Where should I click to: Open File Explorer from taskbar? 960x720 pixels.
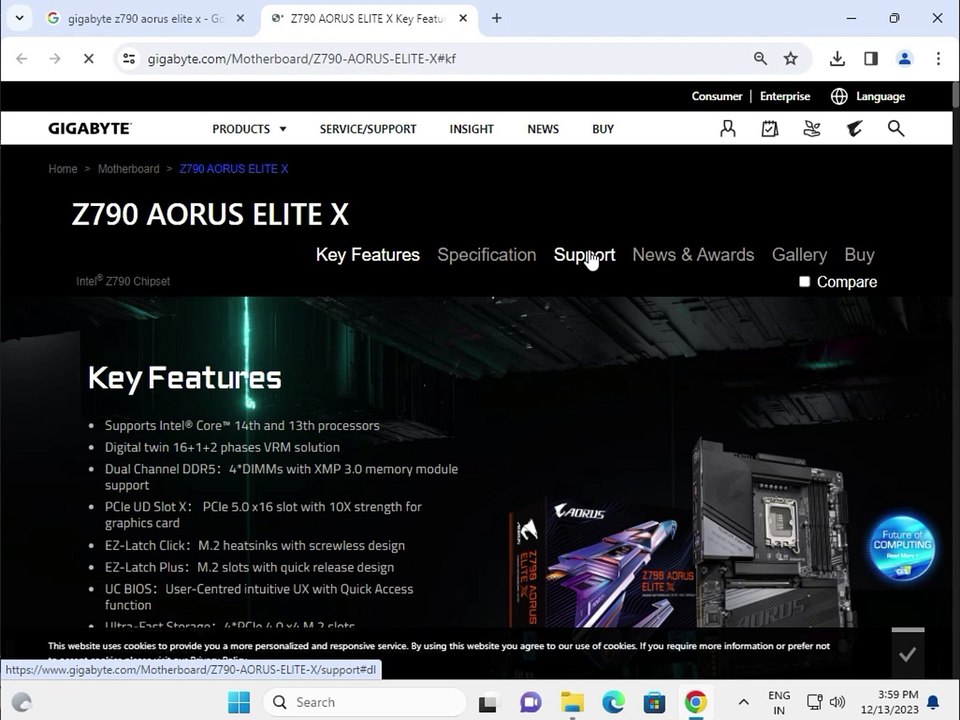point(572,702)
